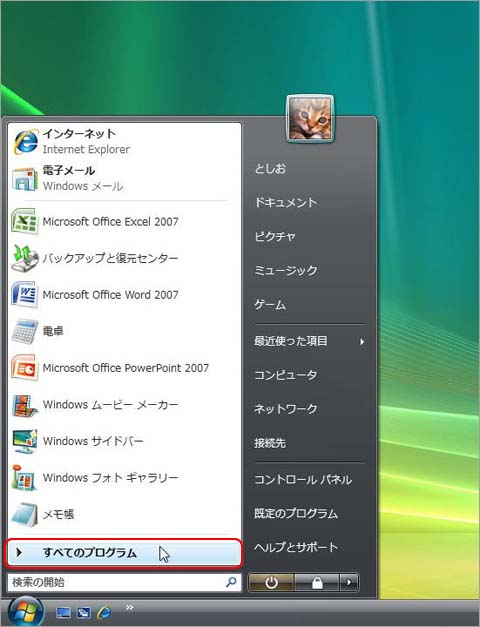Screen dimensions: 480x627
Task: Click Show Desktop quick launch icon
Action: (x=63, y=613)
